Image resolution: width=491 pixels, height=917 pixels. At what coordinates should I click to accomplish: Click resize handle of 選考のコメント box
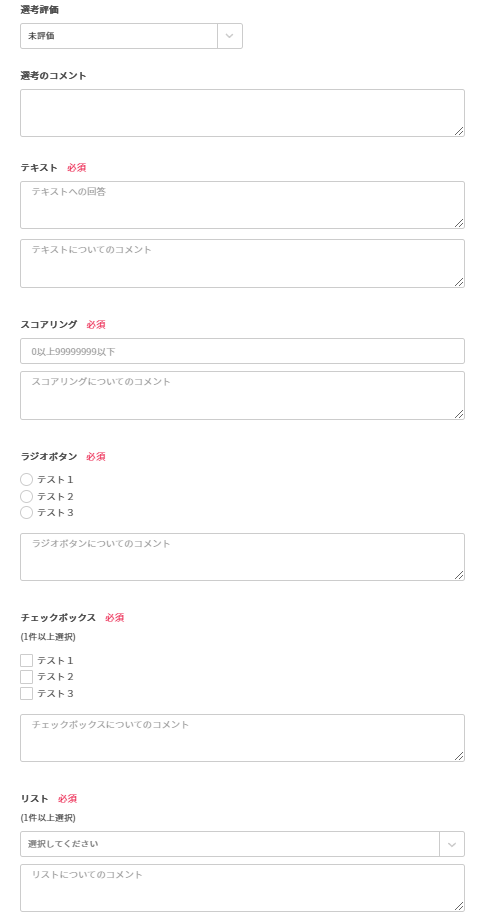tap(459, 131)
